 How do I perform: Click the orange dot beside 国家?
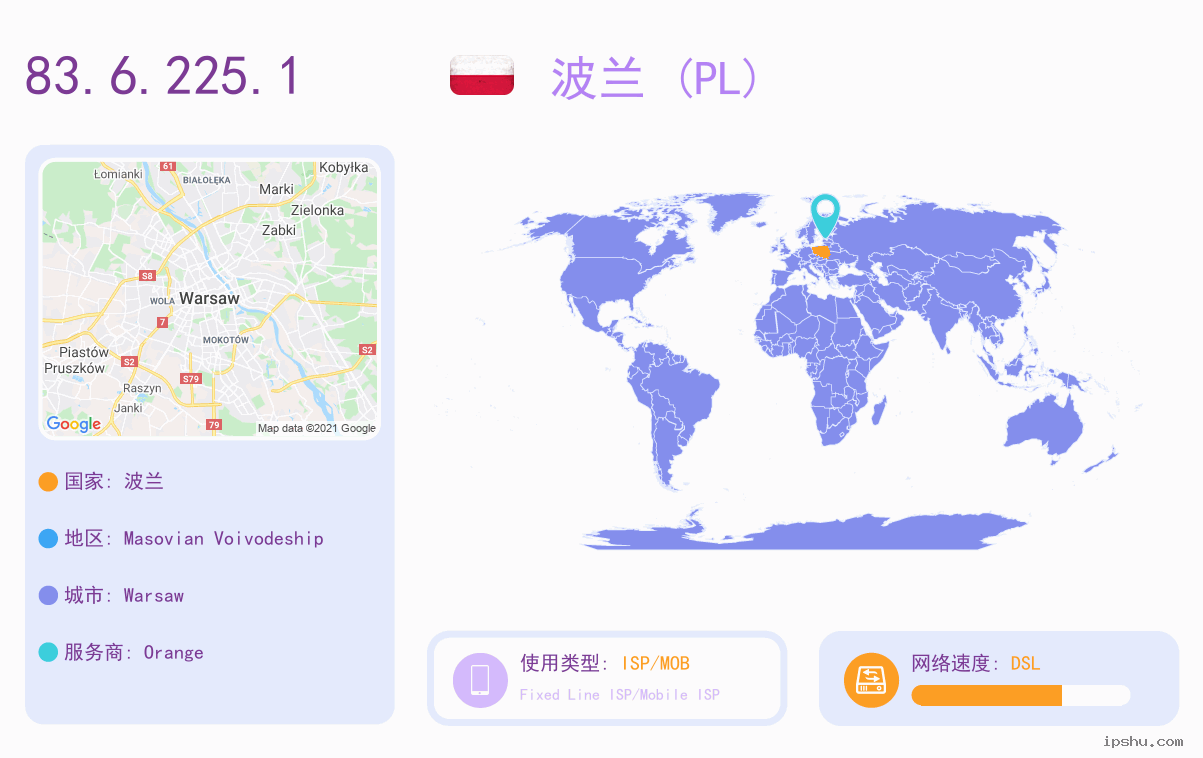(48, 482)
